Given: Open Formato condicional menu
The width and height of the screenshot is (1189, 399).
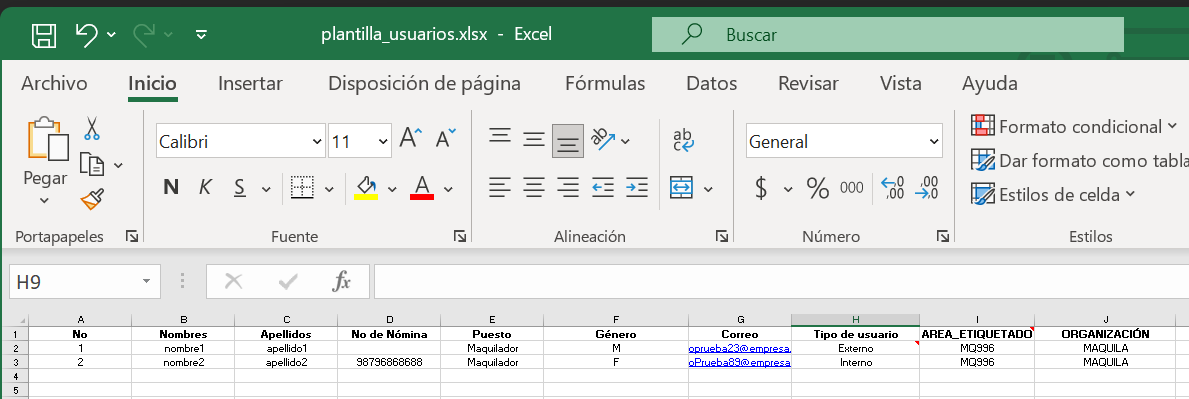Looking at the screenshot, I should pos(1074,126).
